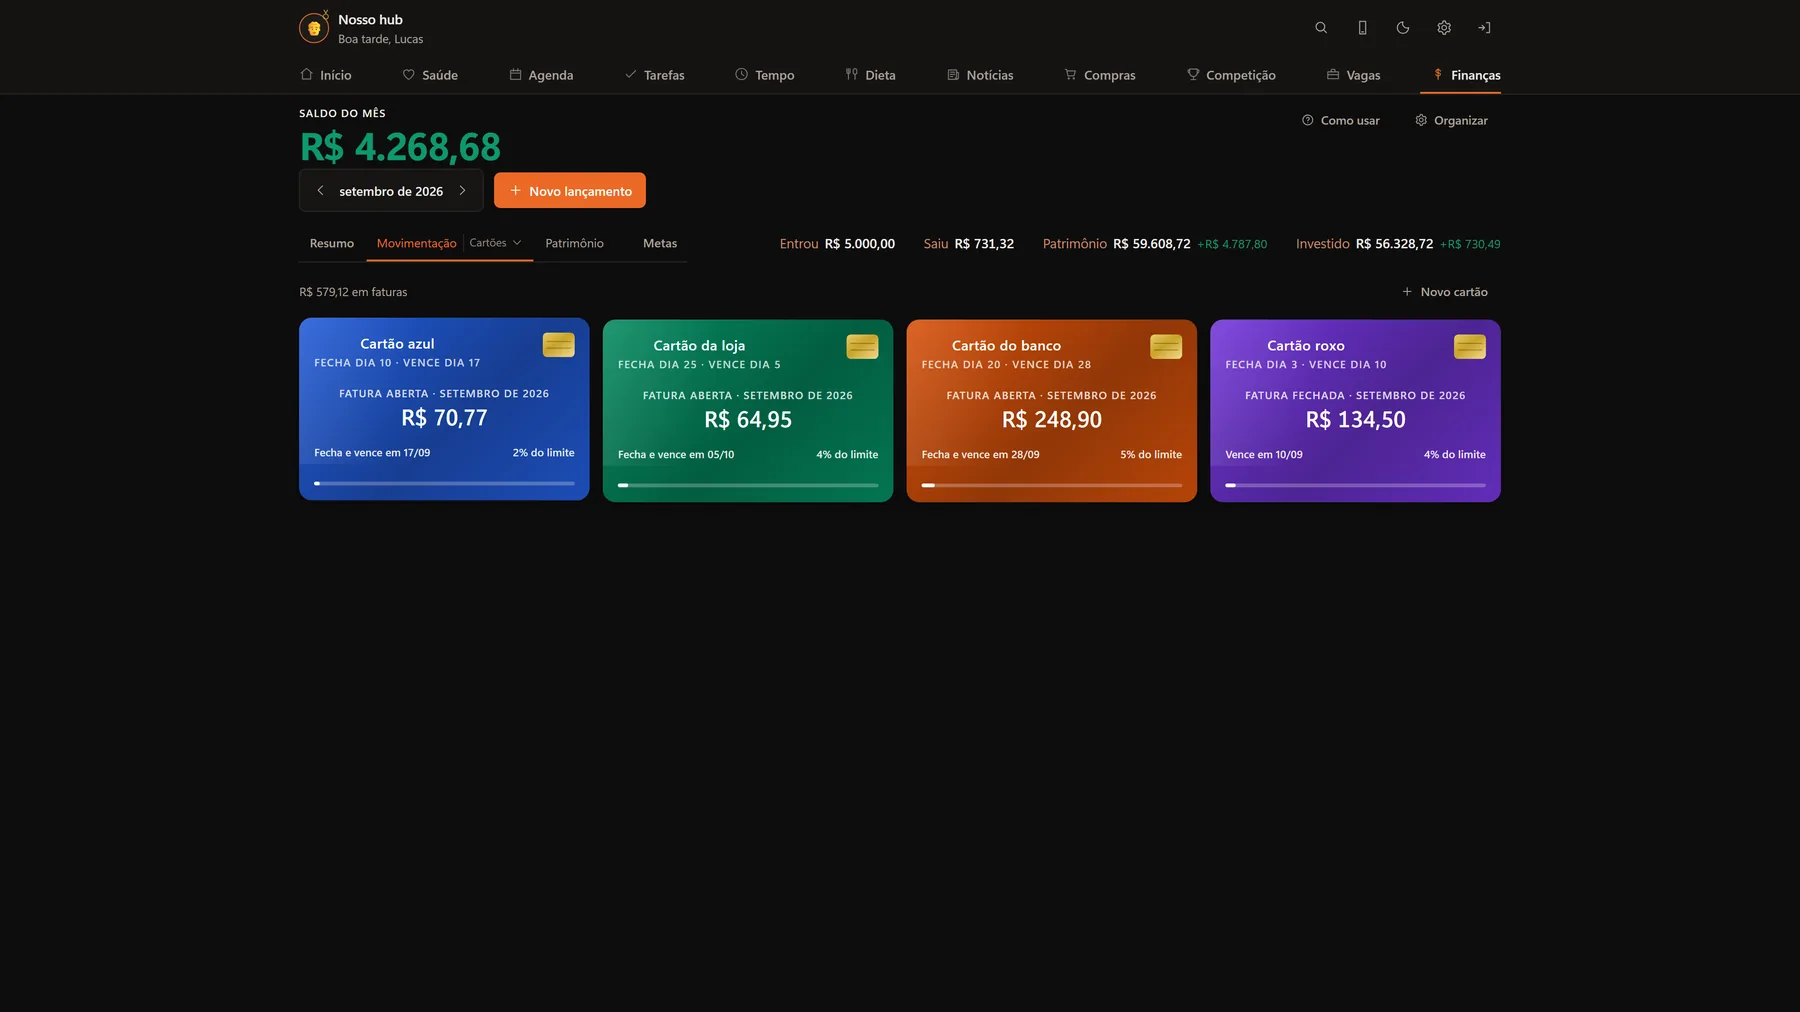This screenshot has height=1012, width=1800.
Task: Open the Tarefas tab
Action: 655,75
